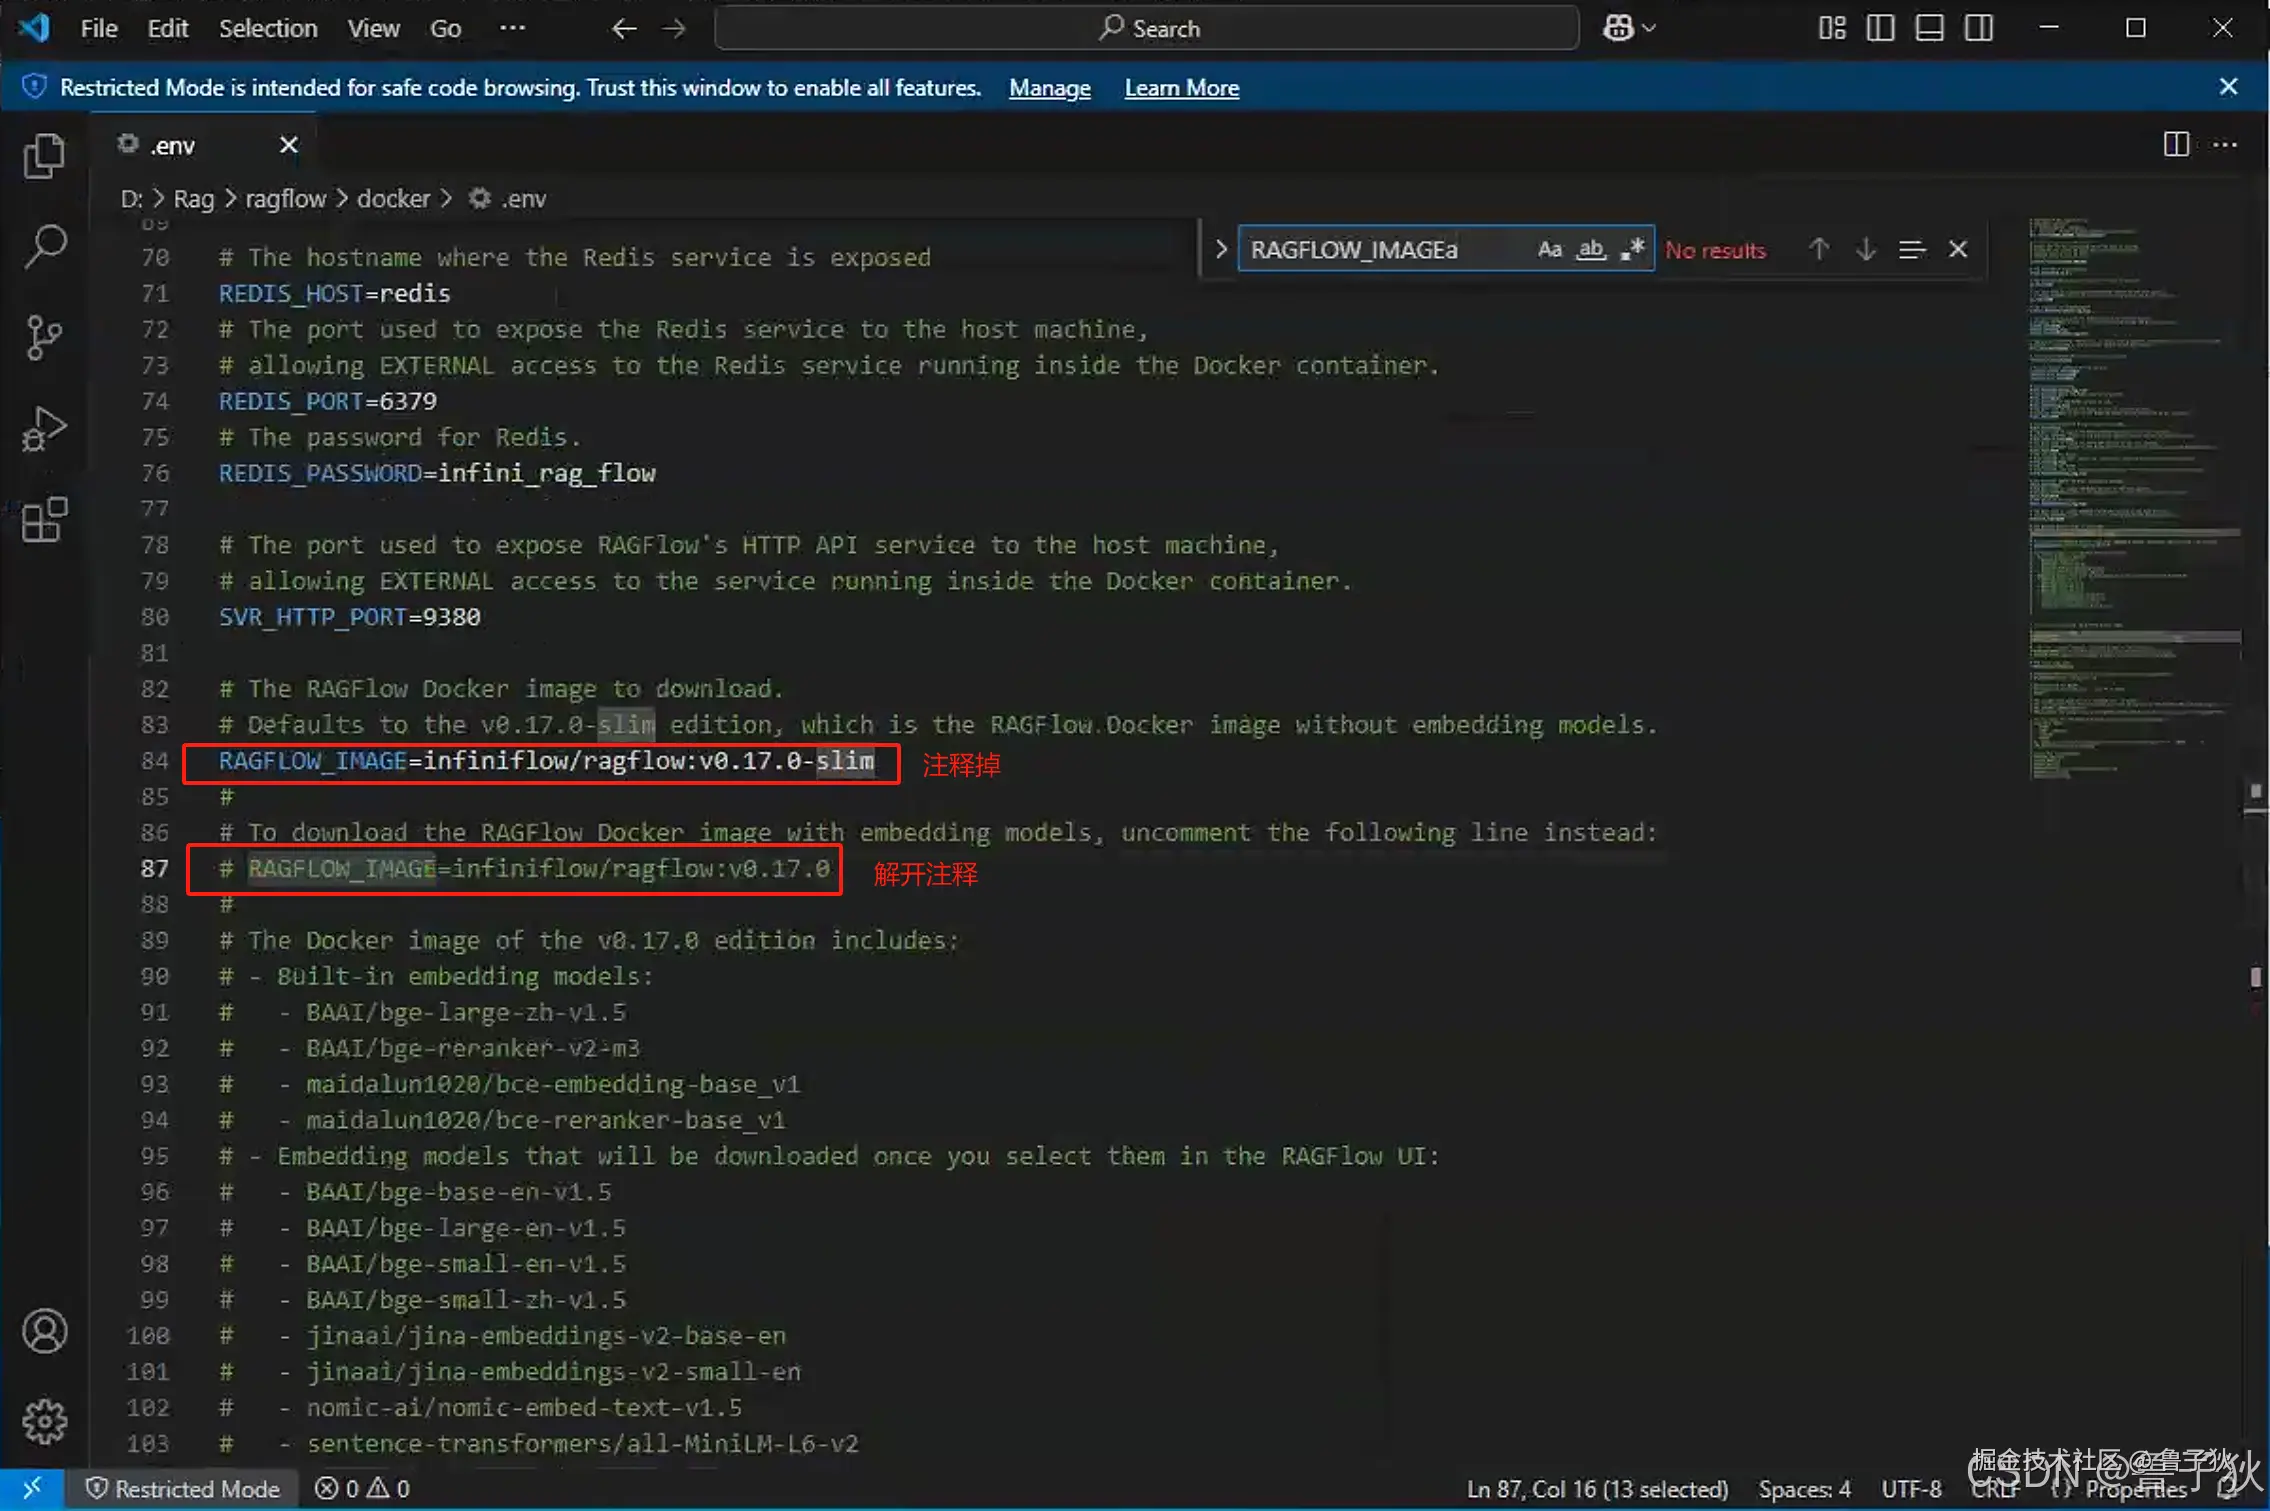2270x1511 pixels.
Task: Toggle Use Regular Expression in find widget
Action: (x=1632, y=250)
